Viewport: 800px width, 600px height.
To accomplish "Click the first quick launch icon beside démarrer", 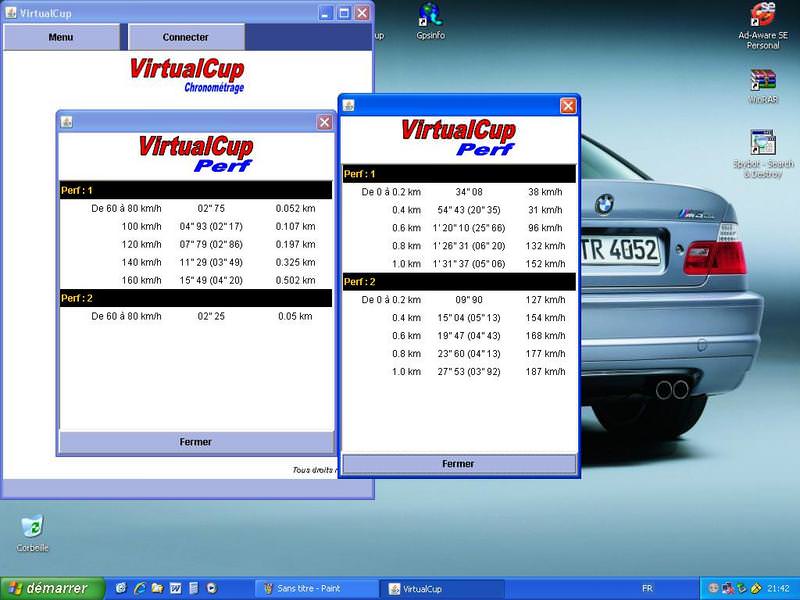I will [121, 588].
